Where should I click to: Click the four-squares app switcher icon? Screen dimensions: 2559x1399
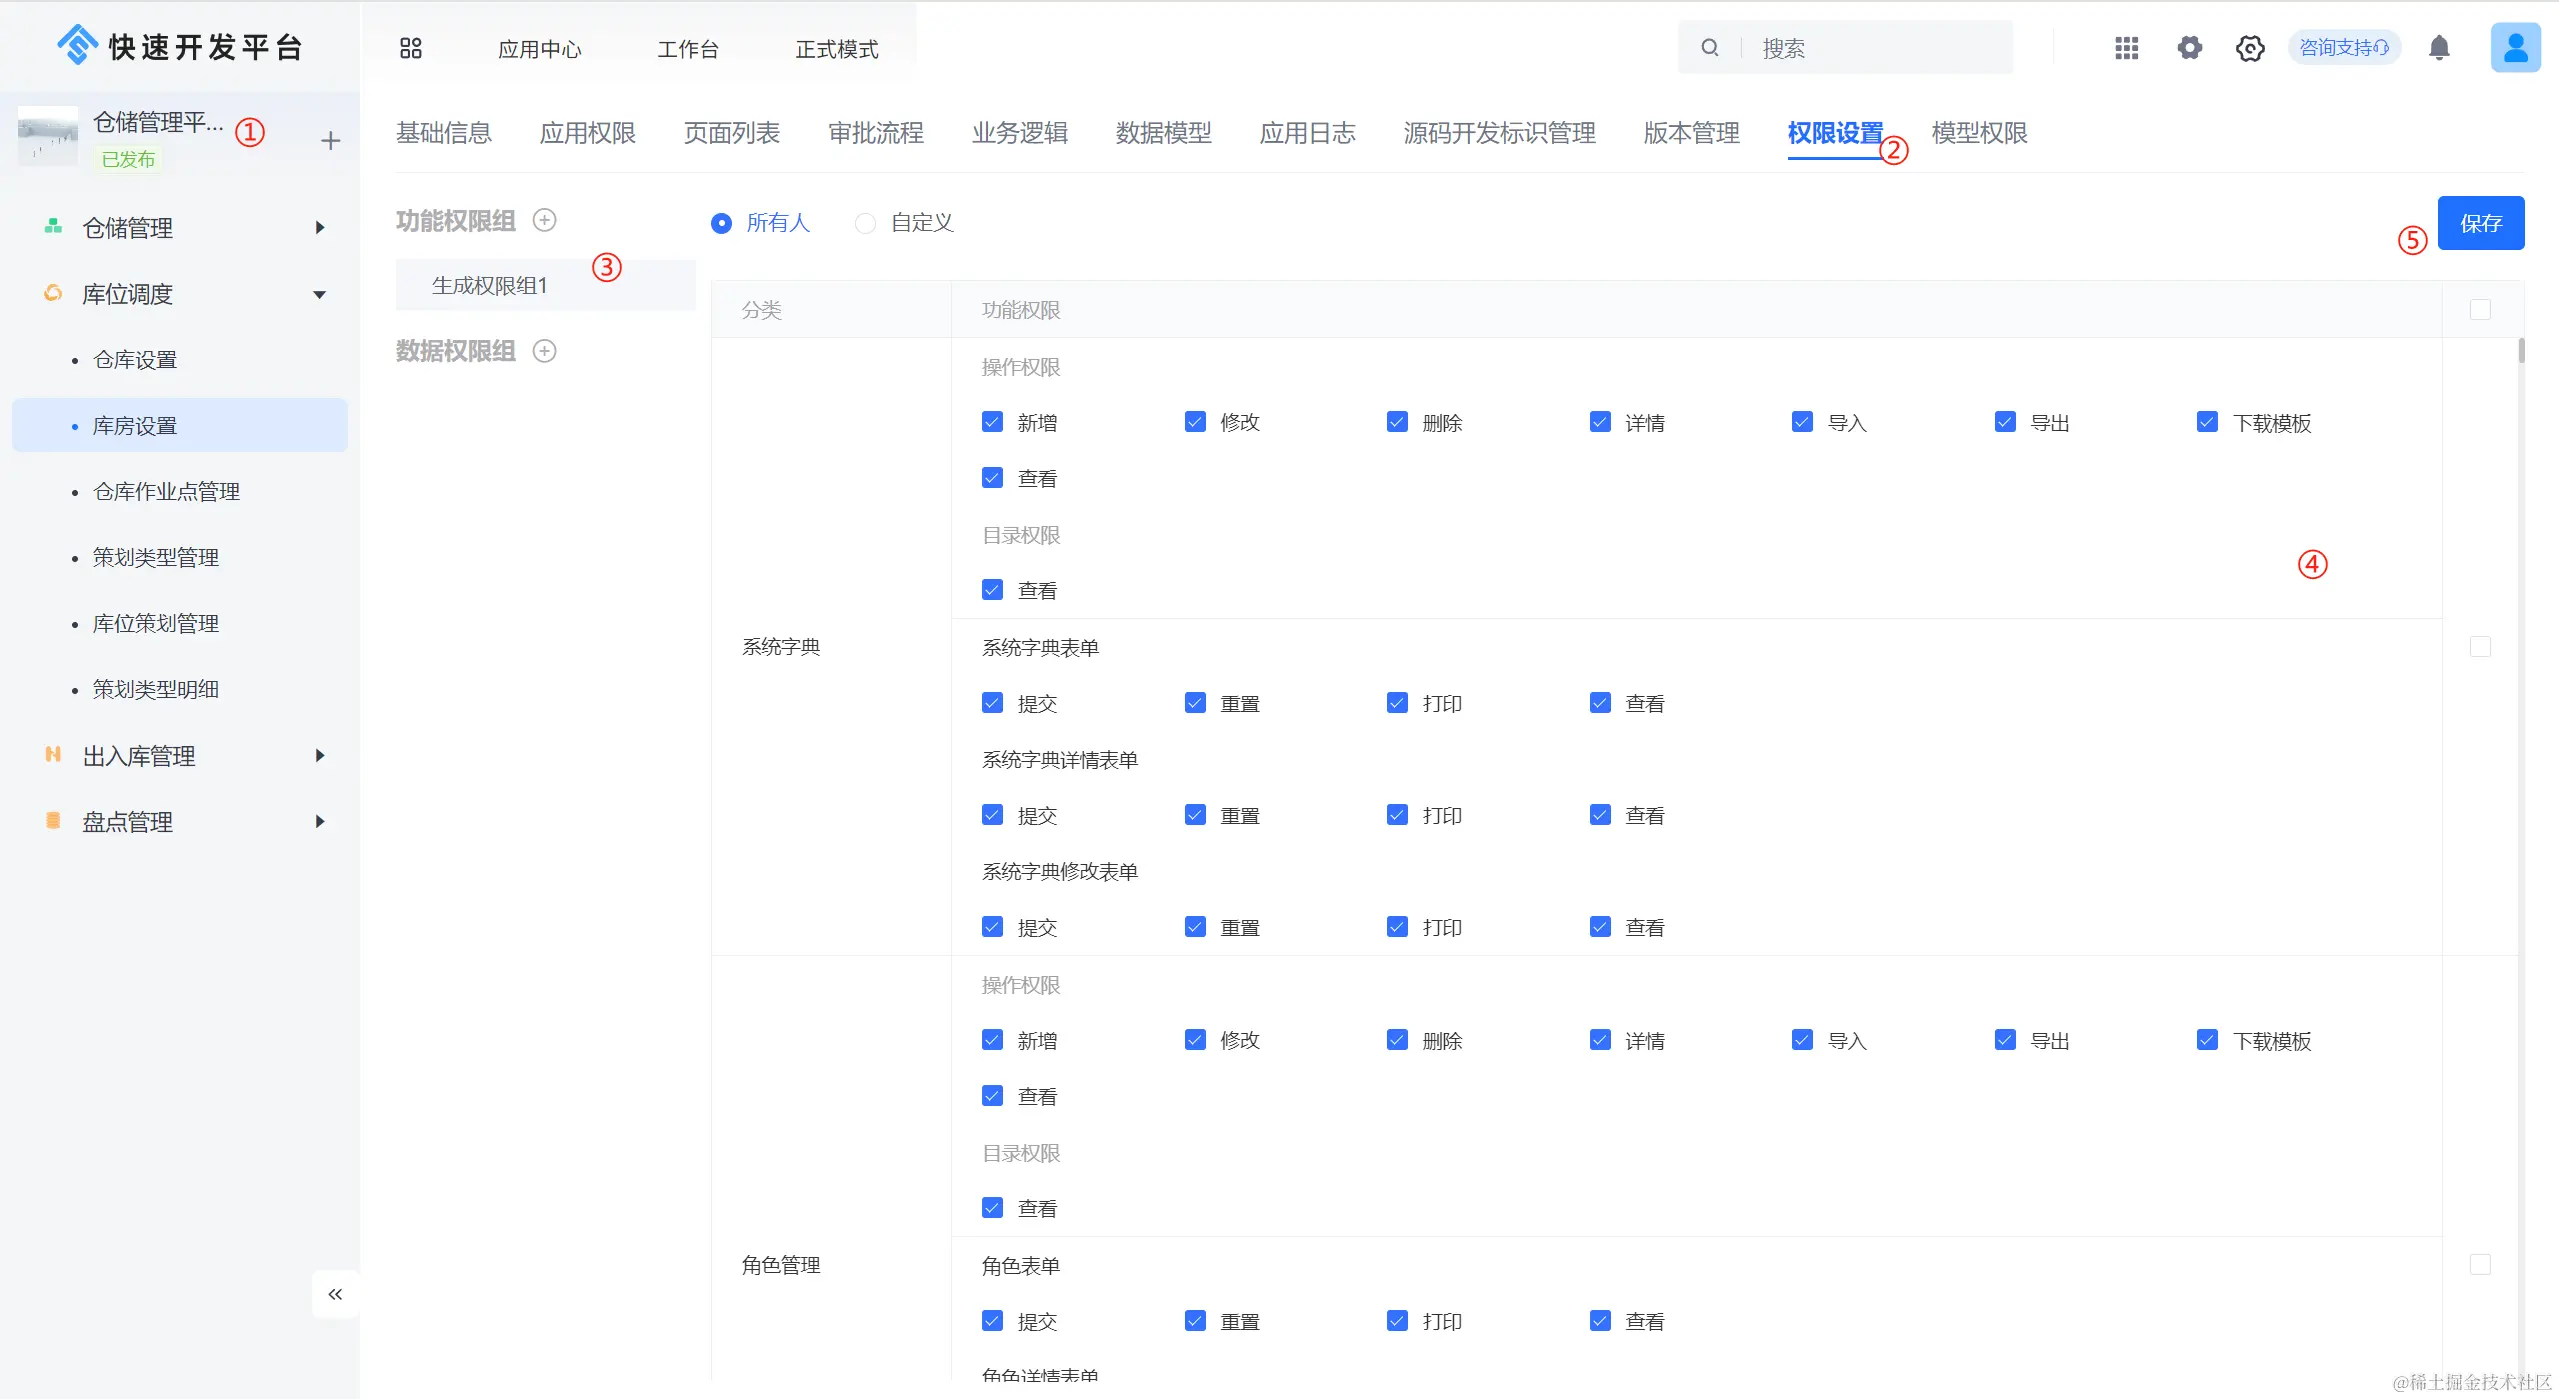[411, 48]
